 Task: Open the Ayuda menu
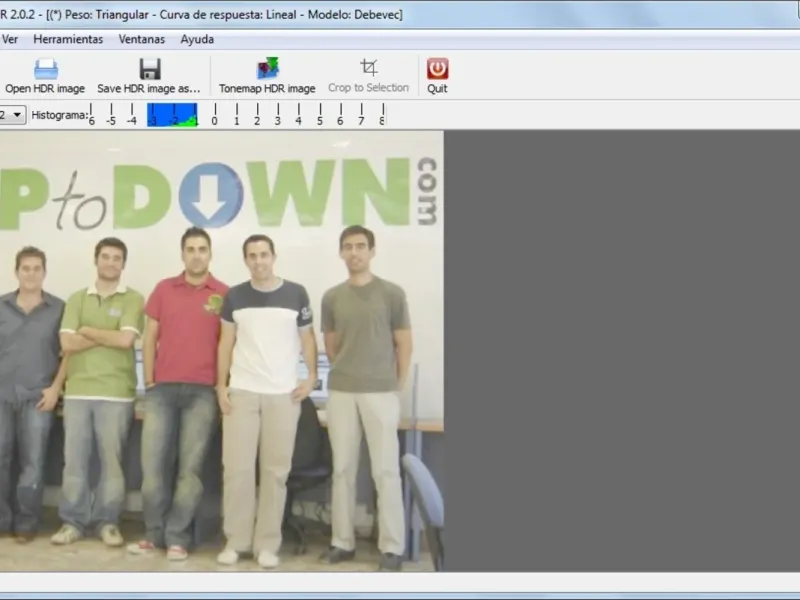pyautogui.click(x=197, y=39)
